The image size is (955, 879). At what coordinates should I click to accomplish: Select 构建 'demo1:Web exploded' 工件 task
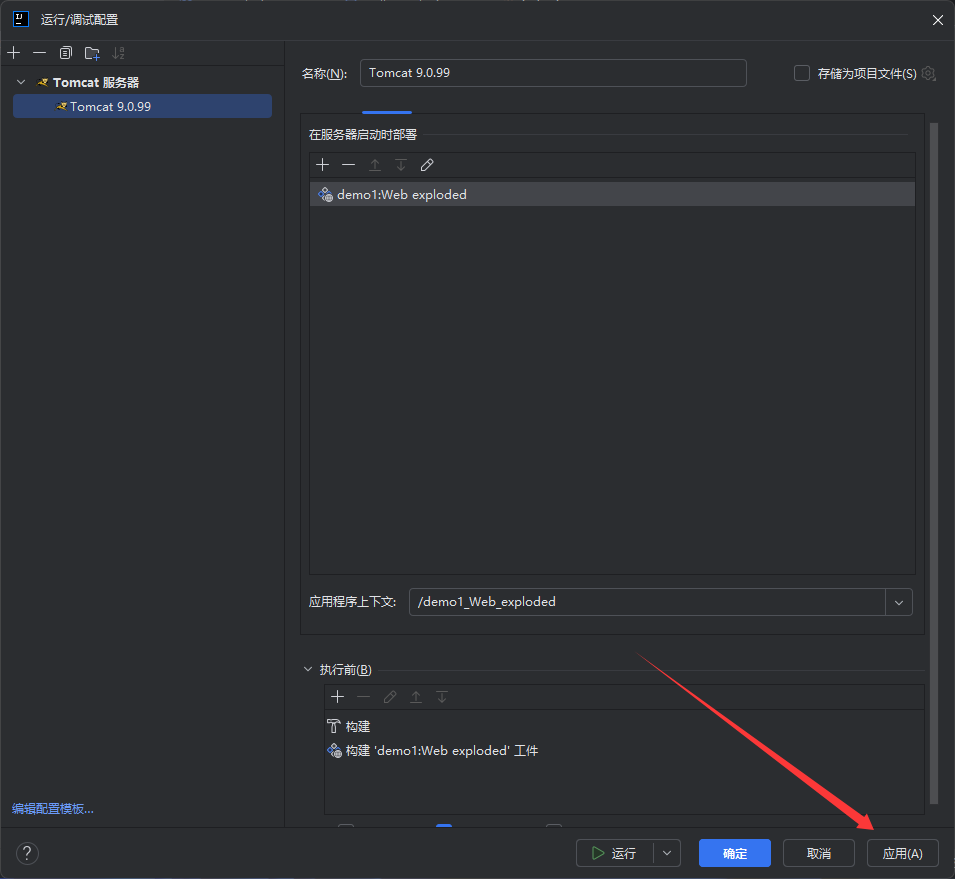(624, 751)
